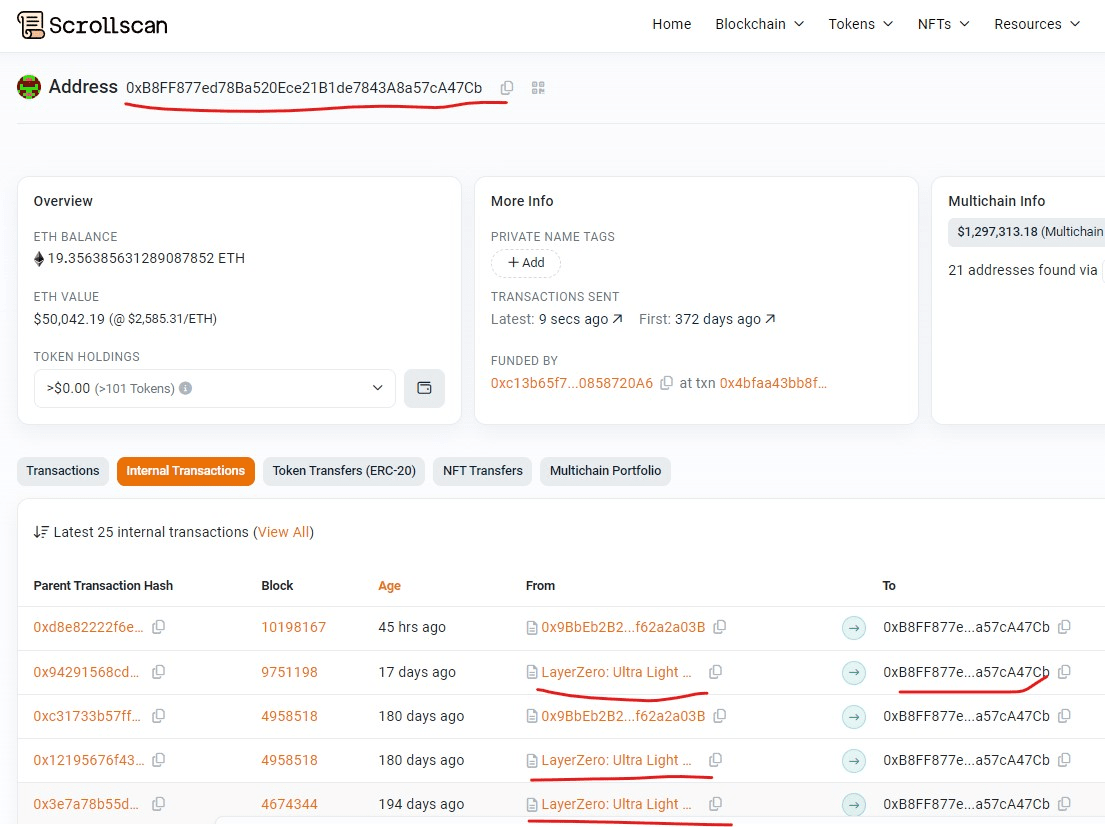Open the NFT Transfers tab
Screen dimensions: 1105x827
pos(483,471)
